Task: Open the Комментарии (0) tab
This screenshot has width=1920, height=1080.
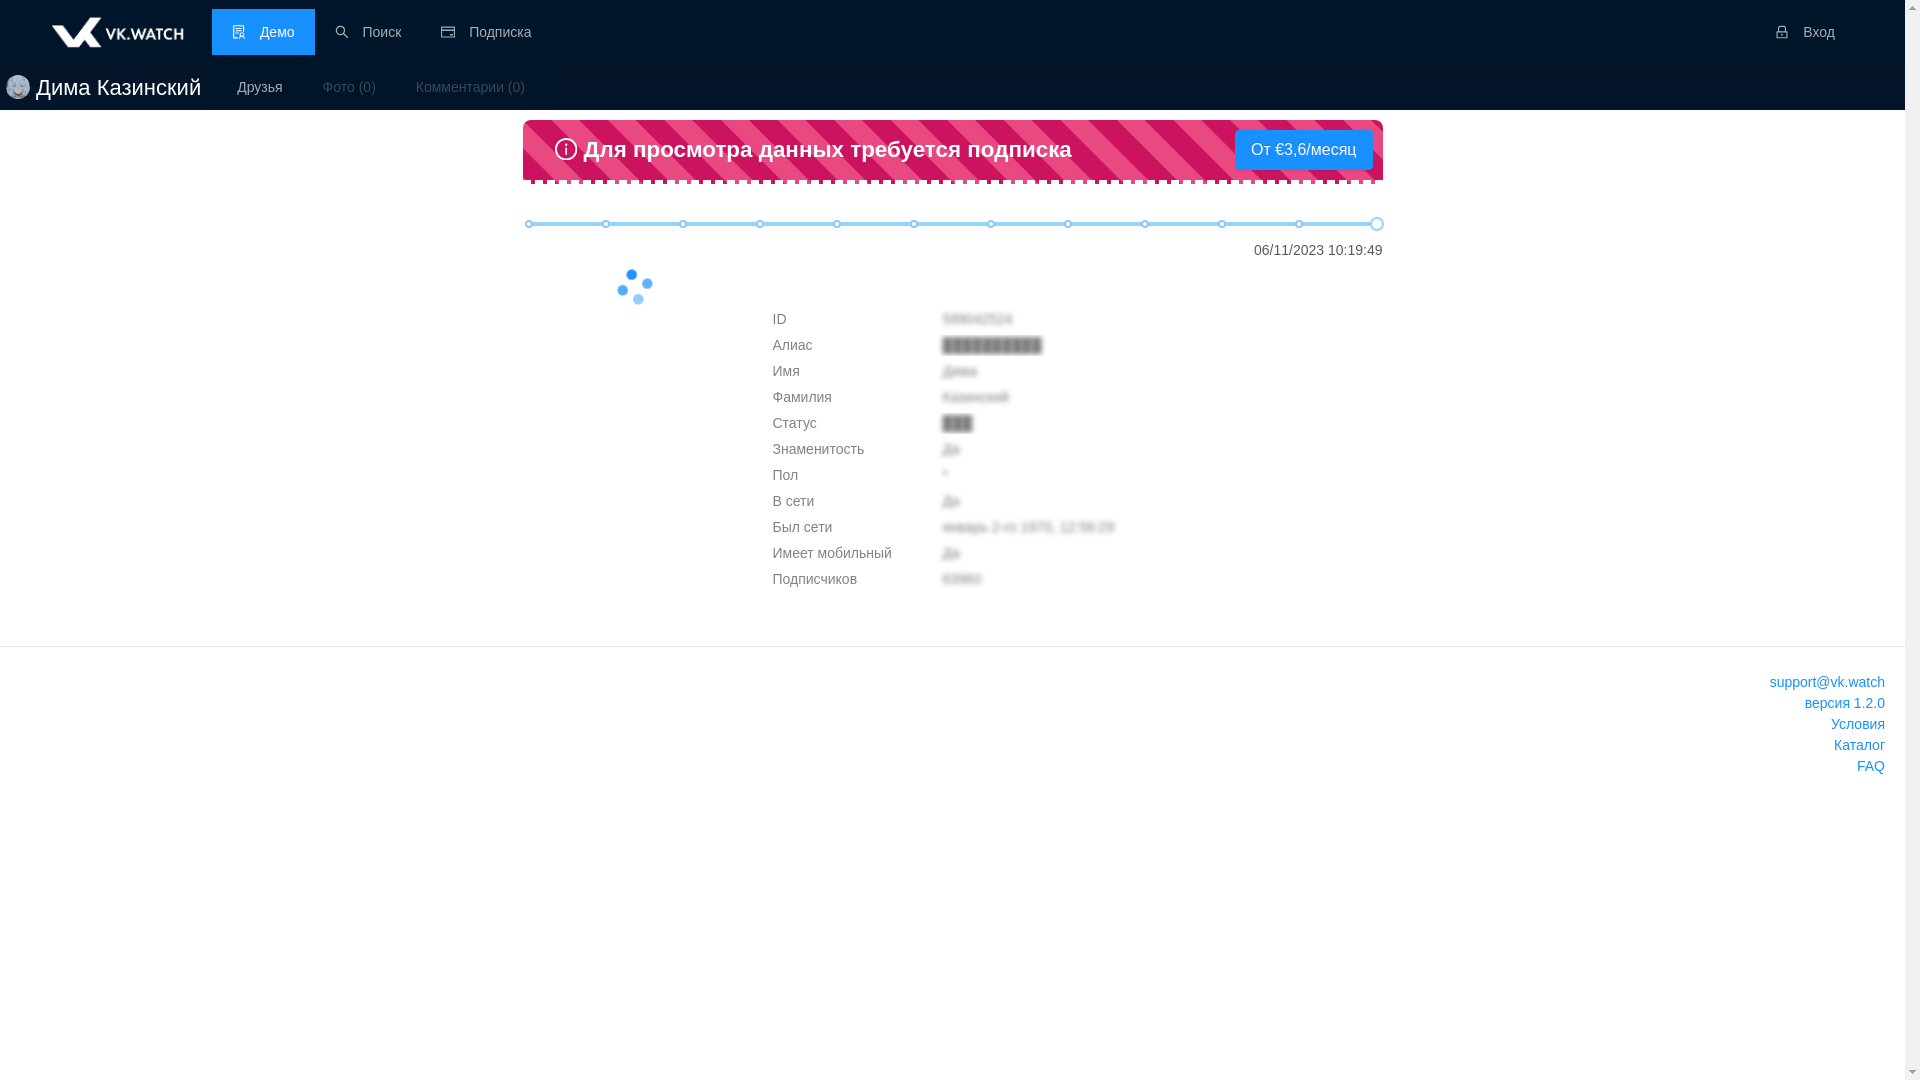Action: click(470, 87)
